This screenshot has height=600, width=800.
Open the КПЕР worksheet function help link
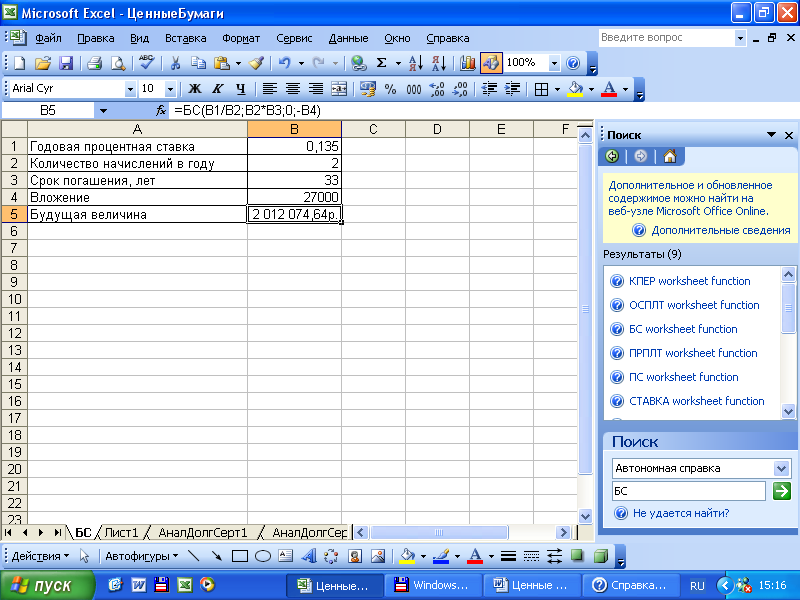pos(689,281)
